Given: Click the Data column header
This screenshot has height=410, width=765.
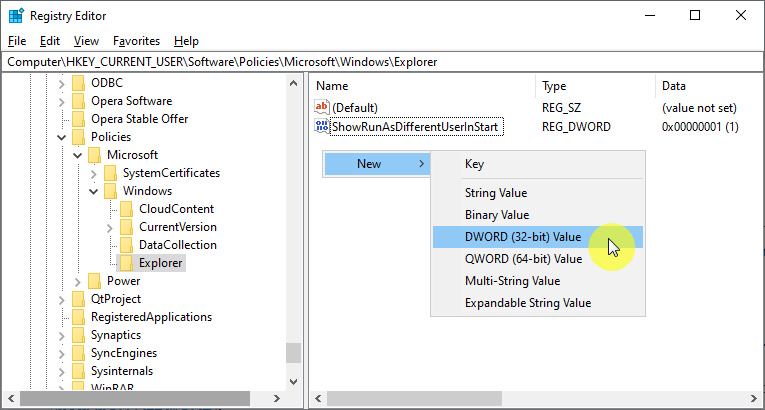Looking at the screenshot, I should click(x=673, y=86).
